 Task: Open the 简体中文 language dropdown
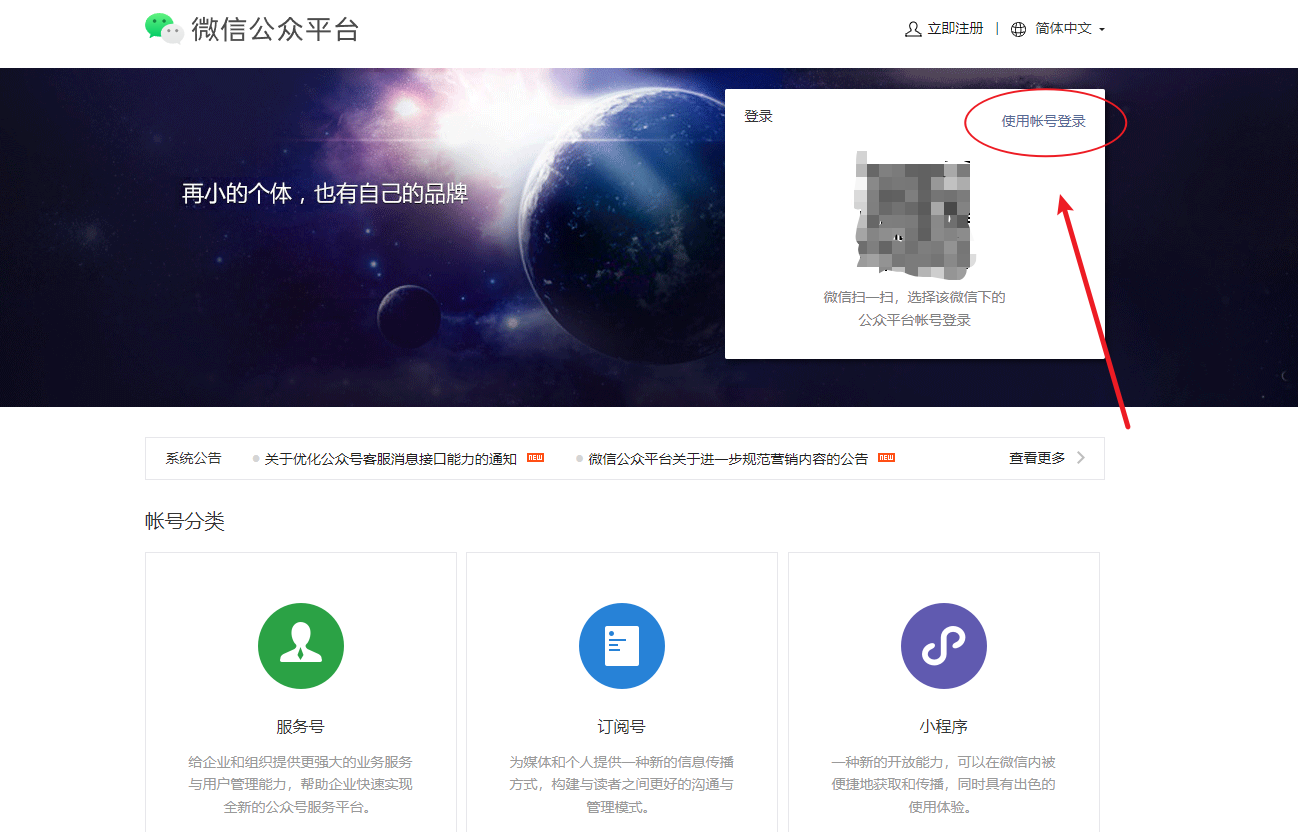point(1070,29)
